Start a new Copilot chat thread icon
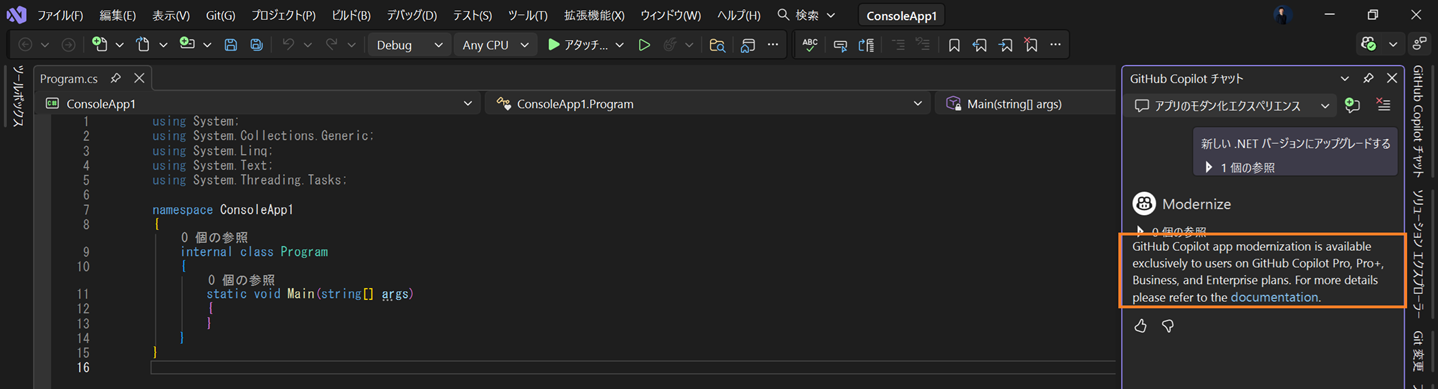Image resolution: width=1438 pixels, height=389 pixels. point(1352,105)
